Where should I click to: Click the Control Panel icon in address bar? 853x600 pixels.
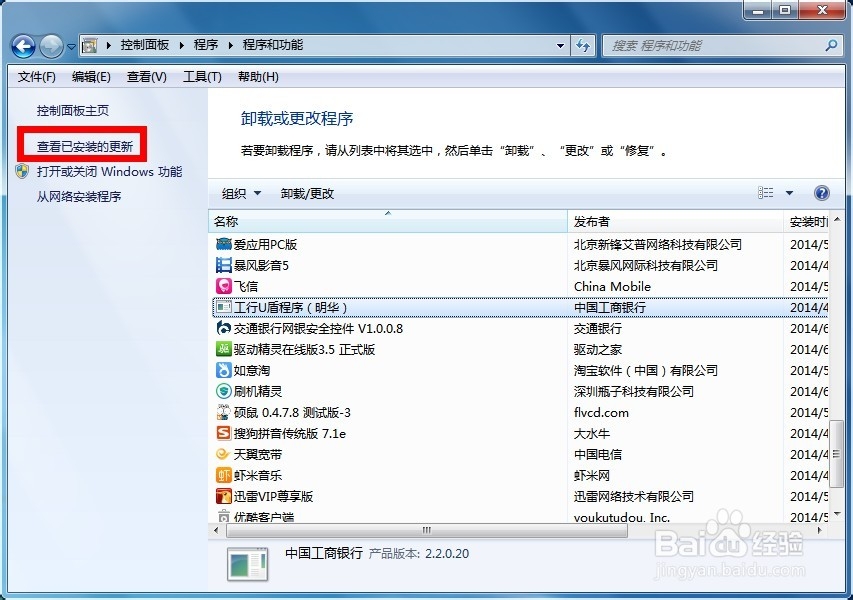point(90,45)
